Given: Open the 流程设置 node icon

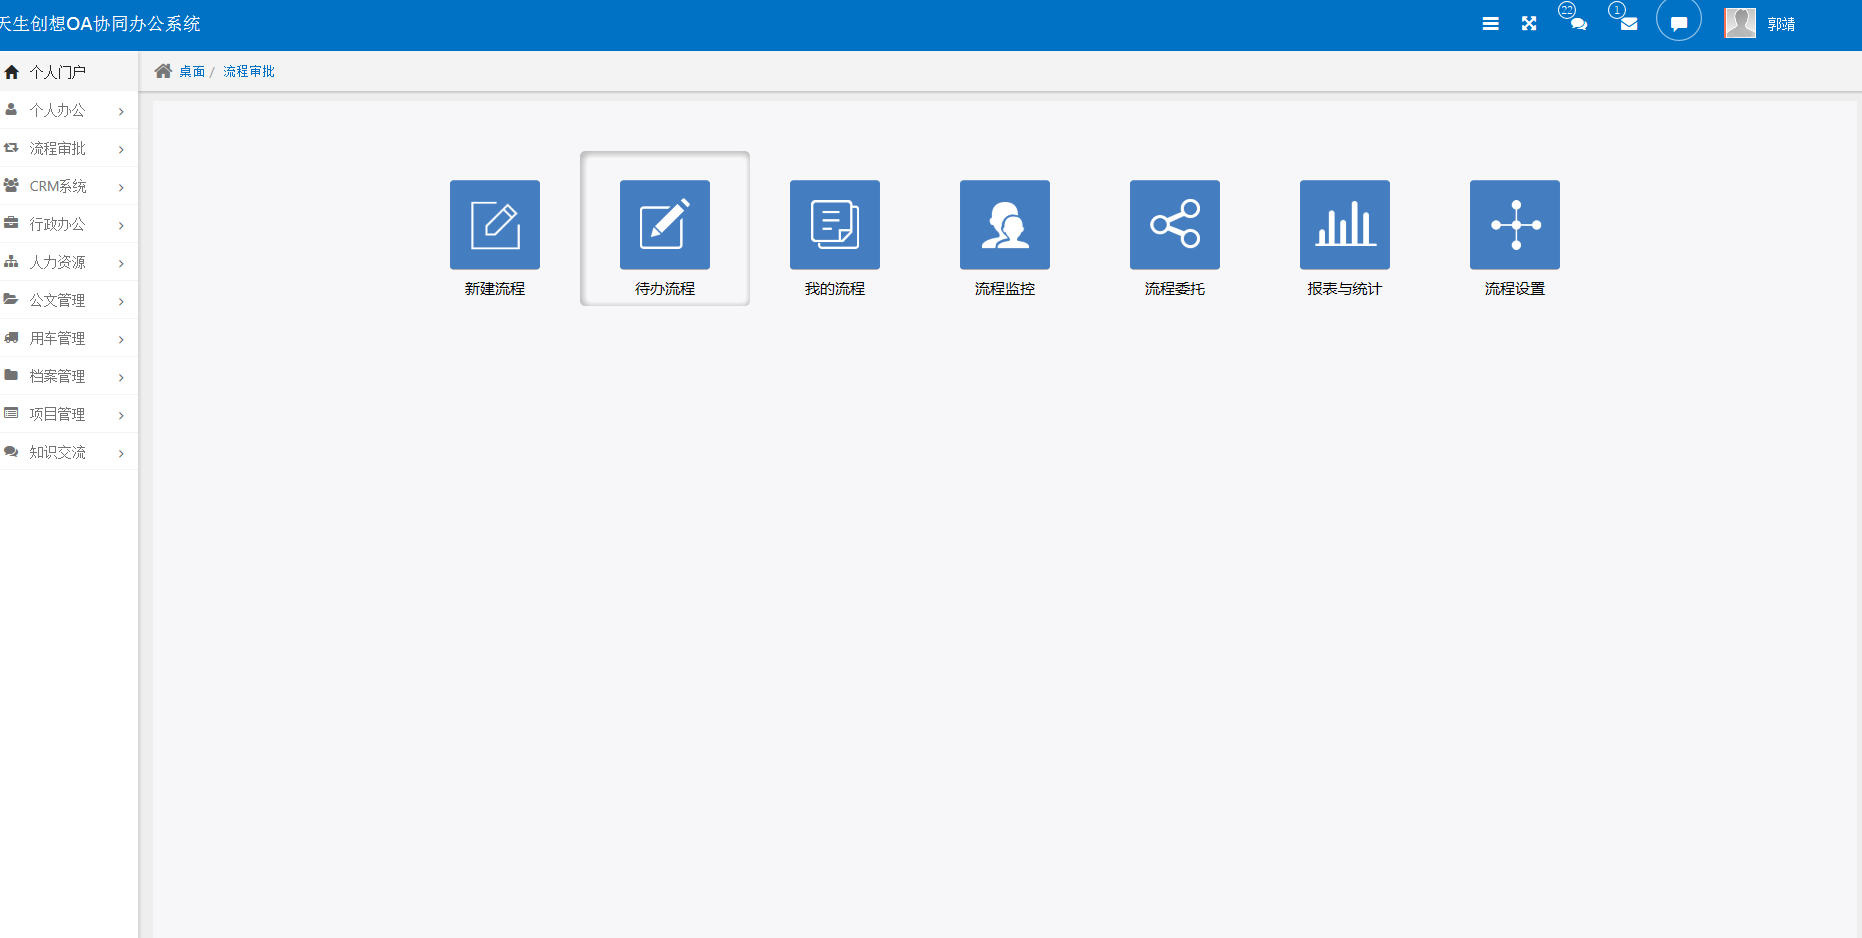Looking at the screenshot, I should pos(1515,225).
